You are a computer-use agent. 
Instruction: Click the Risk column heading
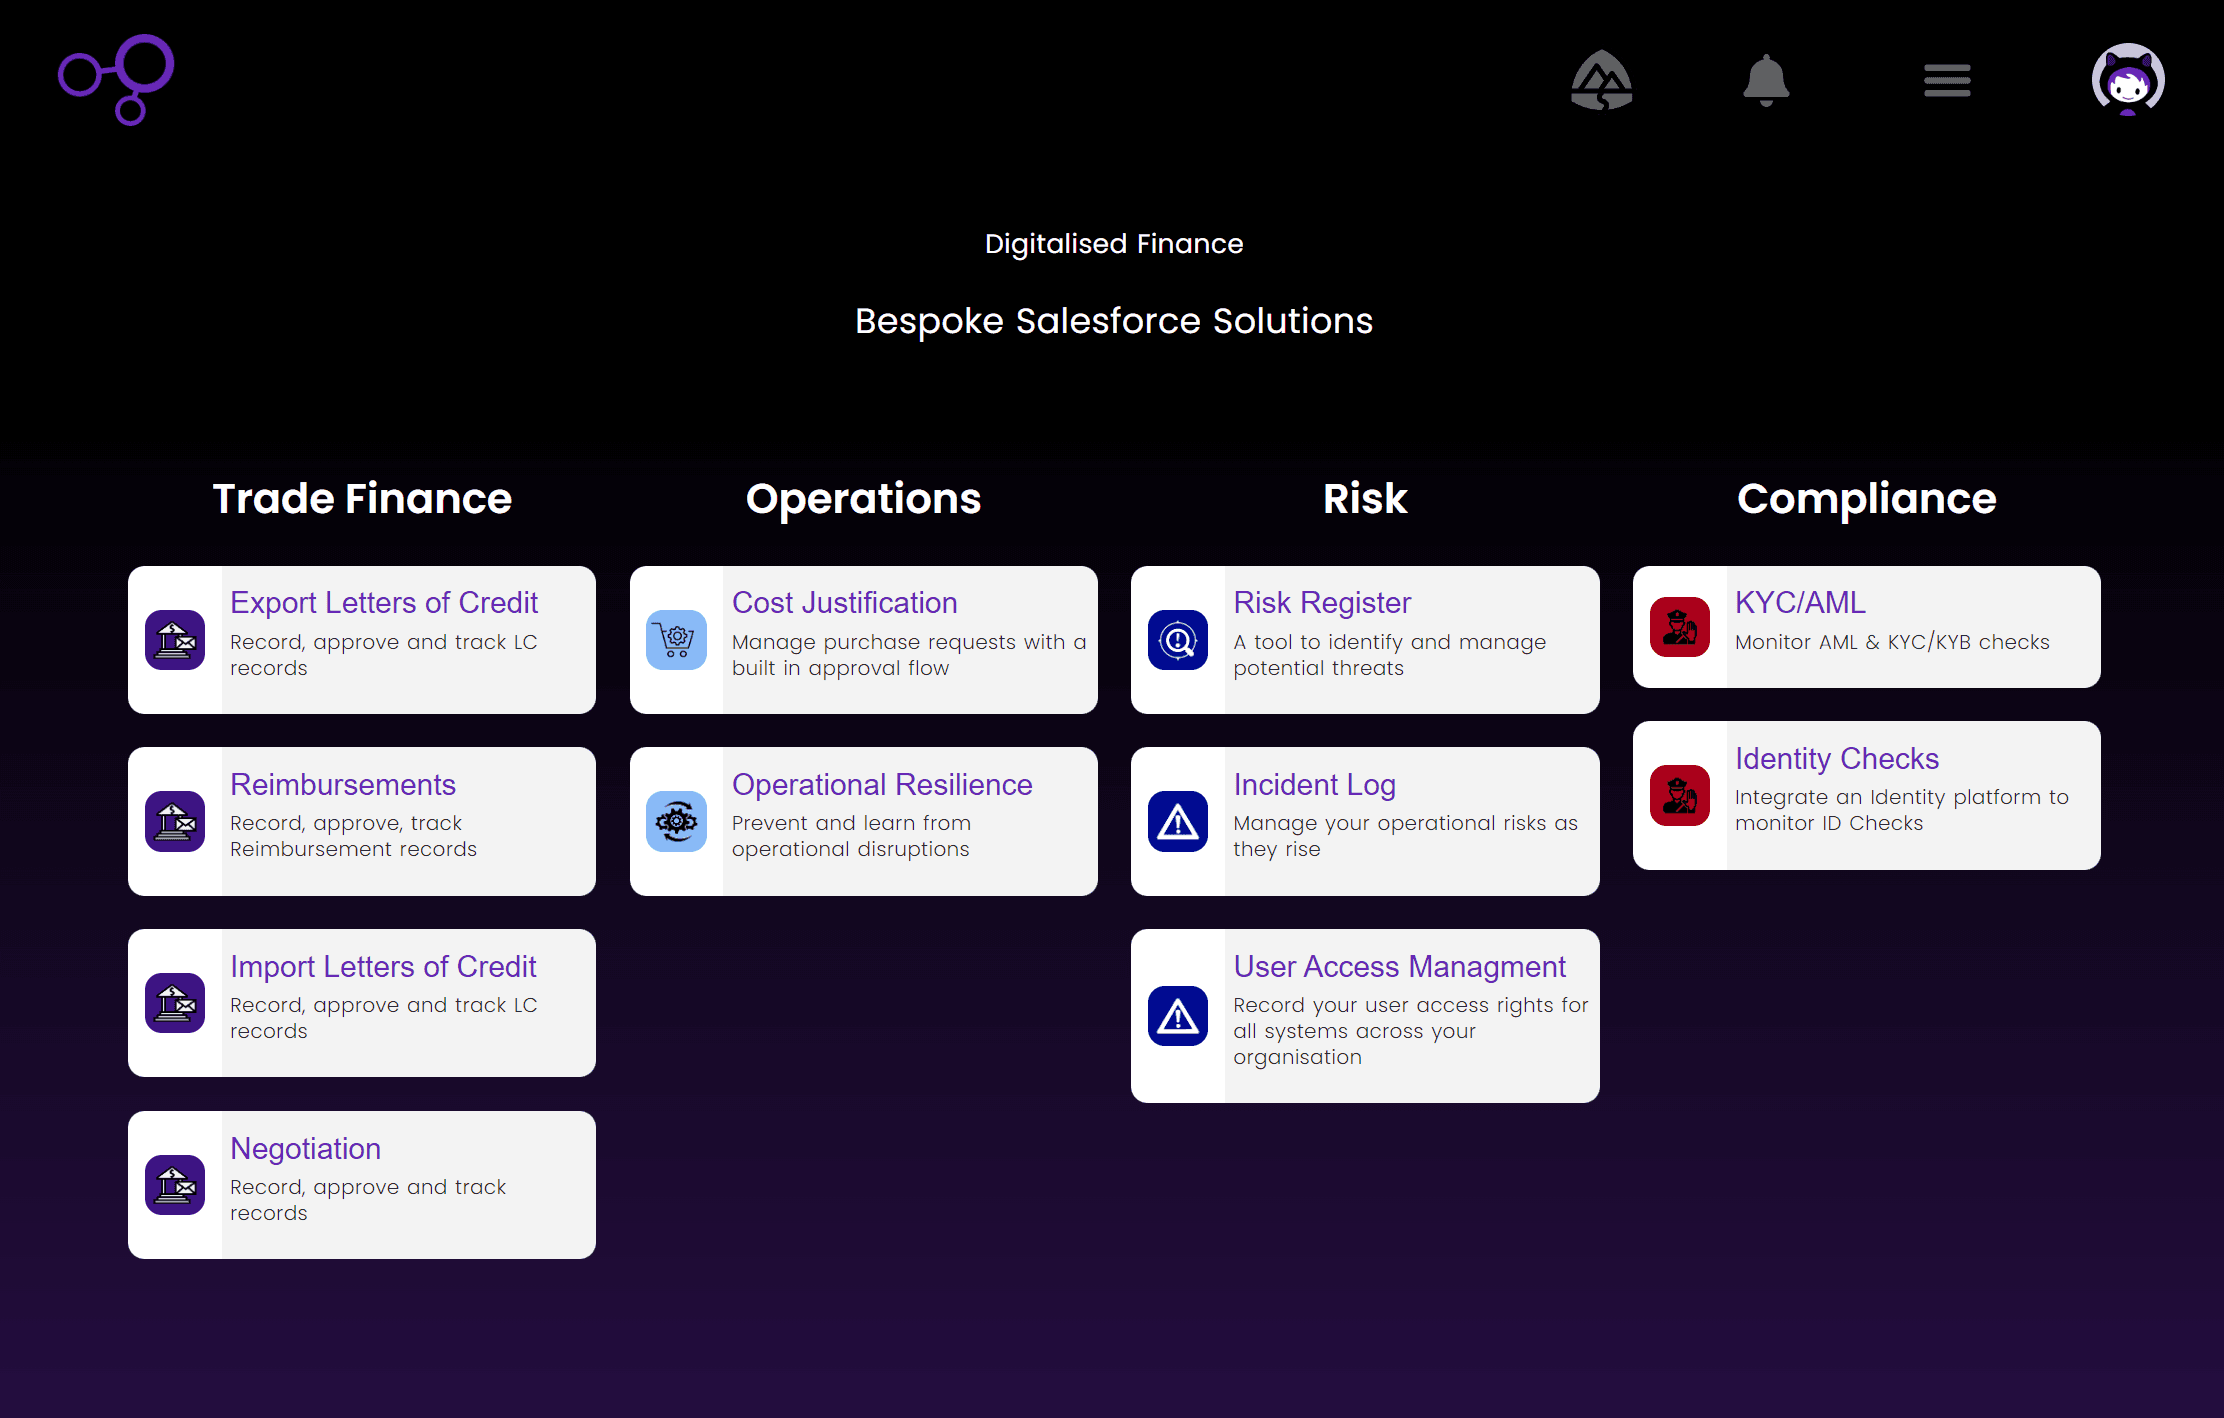click(x=1365, y=499)
